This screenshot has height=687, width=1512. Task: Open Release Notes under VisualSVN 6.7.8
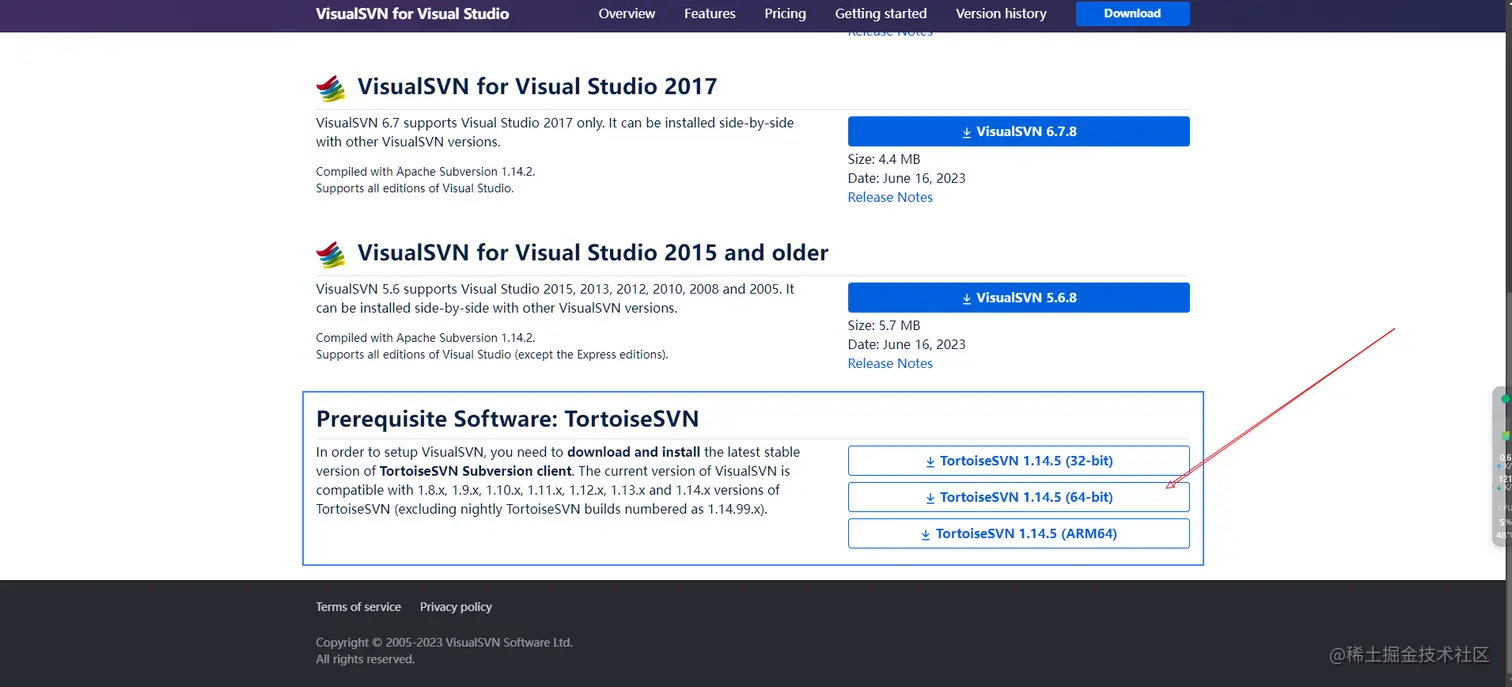[x=890, y=198]
